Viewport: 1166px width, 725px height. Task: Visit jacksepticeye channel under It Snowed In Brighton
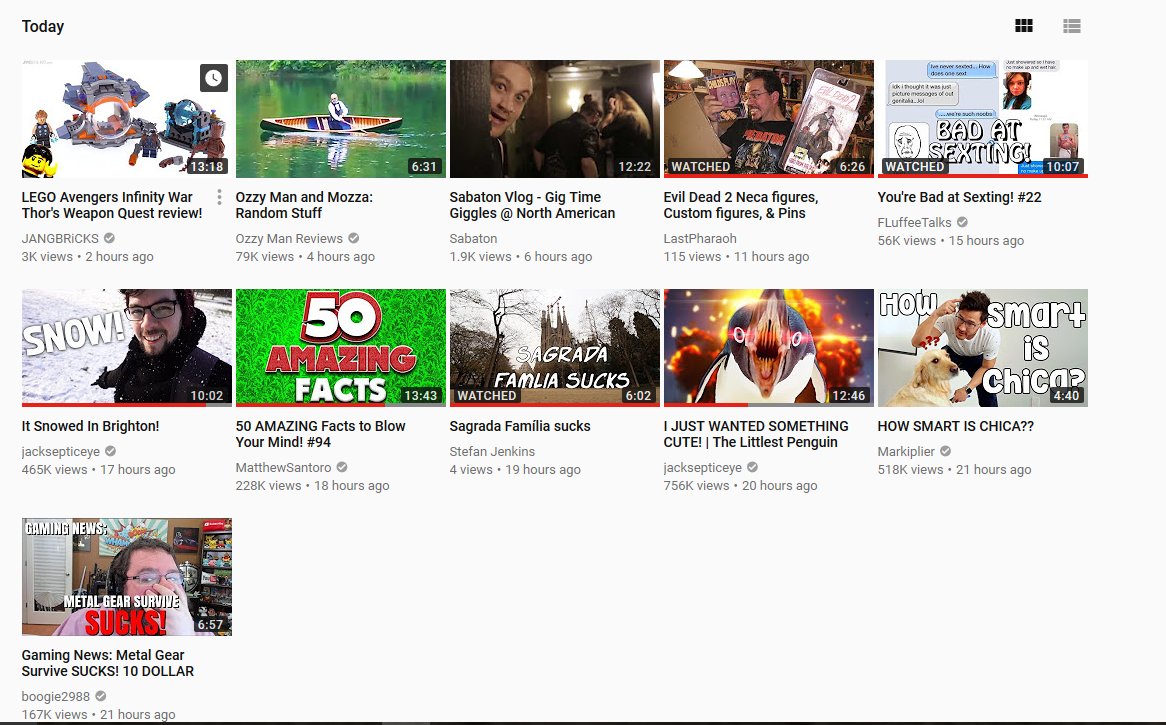pyautogui.click(x=60, y=451)
